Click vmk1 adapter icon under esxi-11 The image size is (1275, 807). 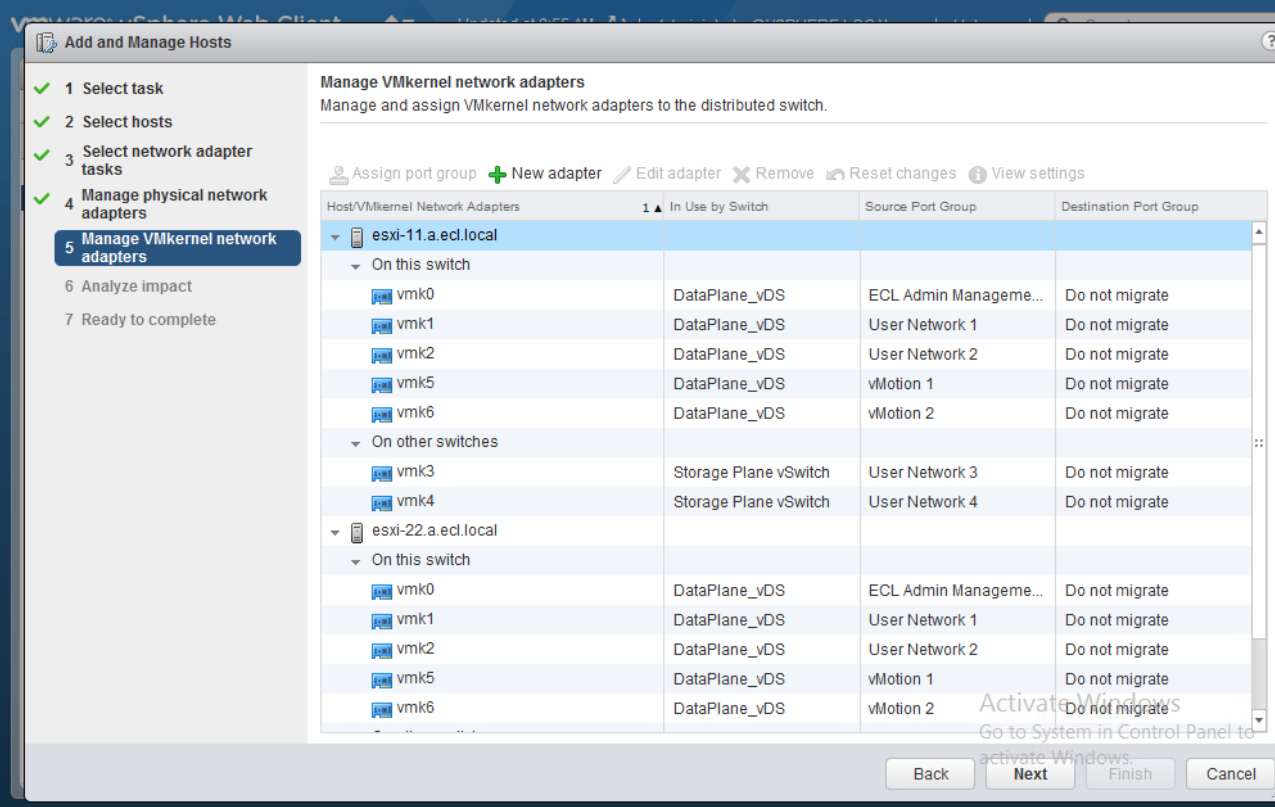[381, 326]
